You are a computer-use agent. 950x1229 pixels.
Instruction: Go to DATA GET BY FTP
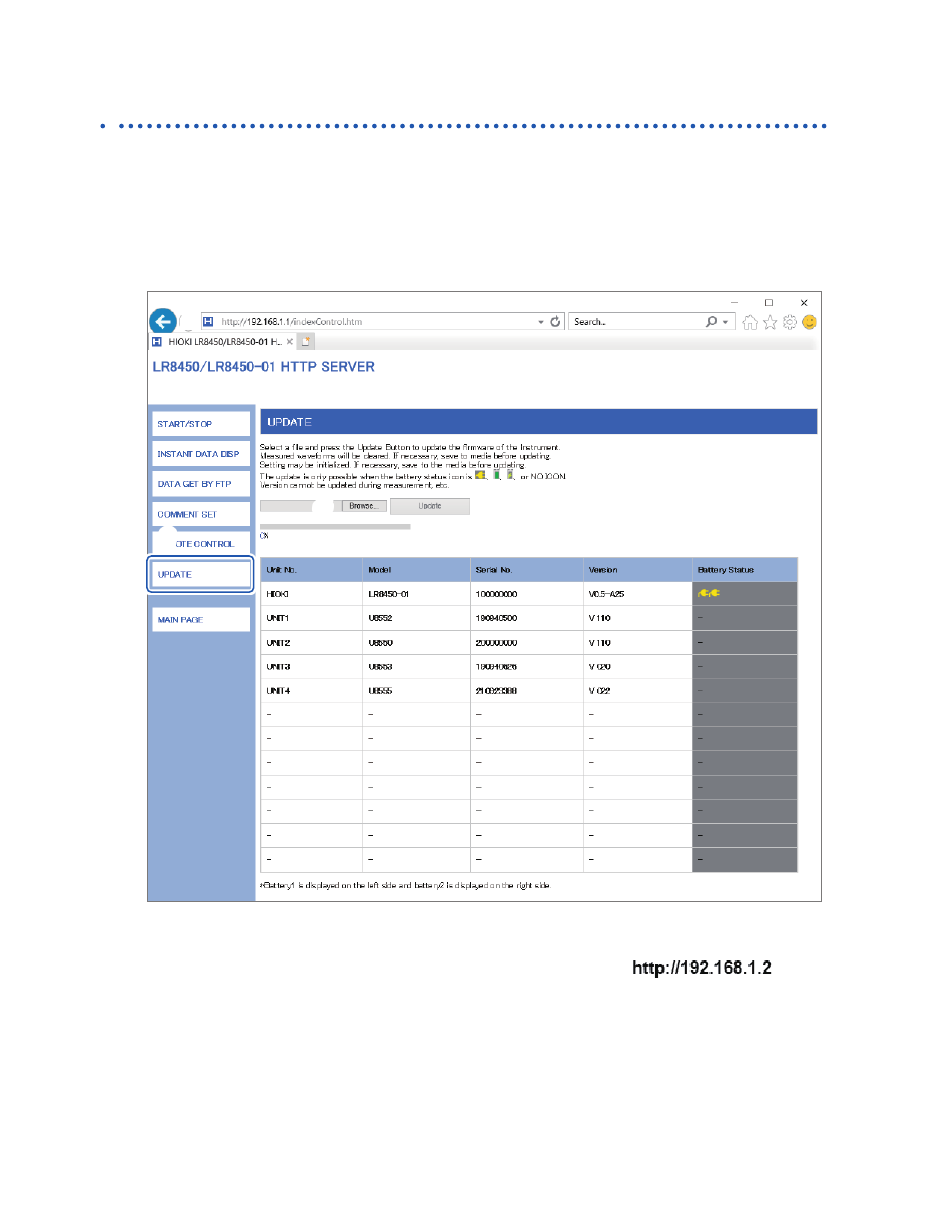point(200,484)
